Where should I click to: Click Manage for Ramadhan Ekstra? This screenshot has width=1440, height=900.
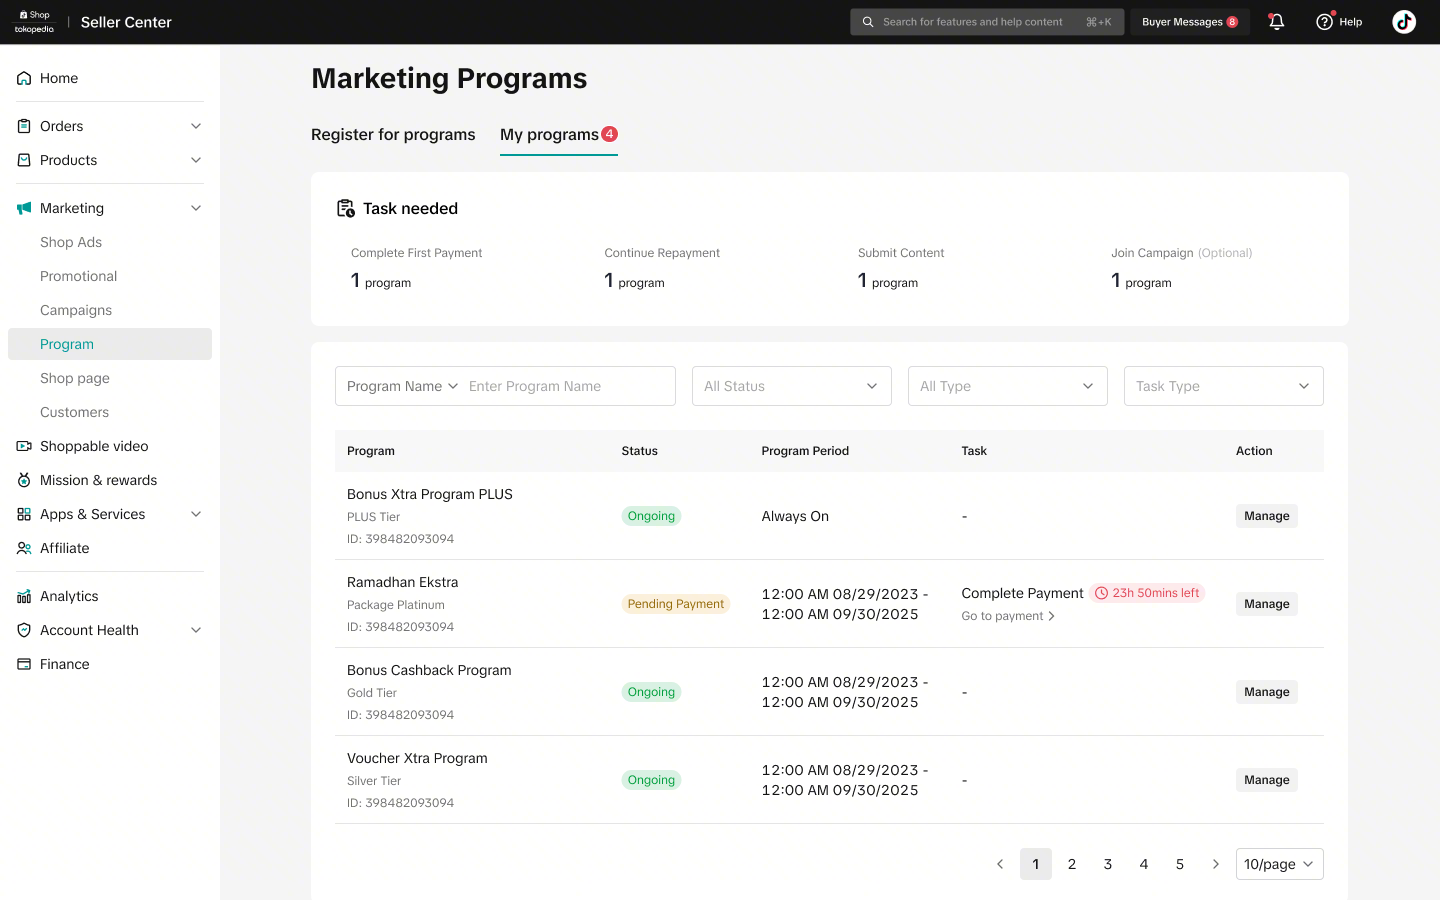point(1267,604)
